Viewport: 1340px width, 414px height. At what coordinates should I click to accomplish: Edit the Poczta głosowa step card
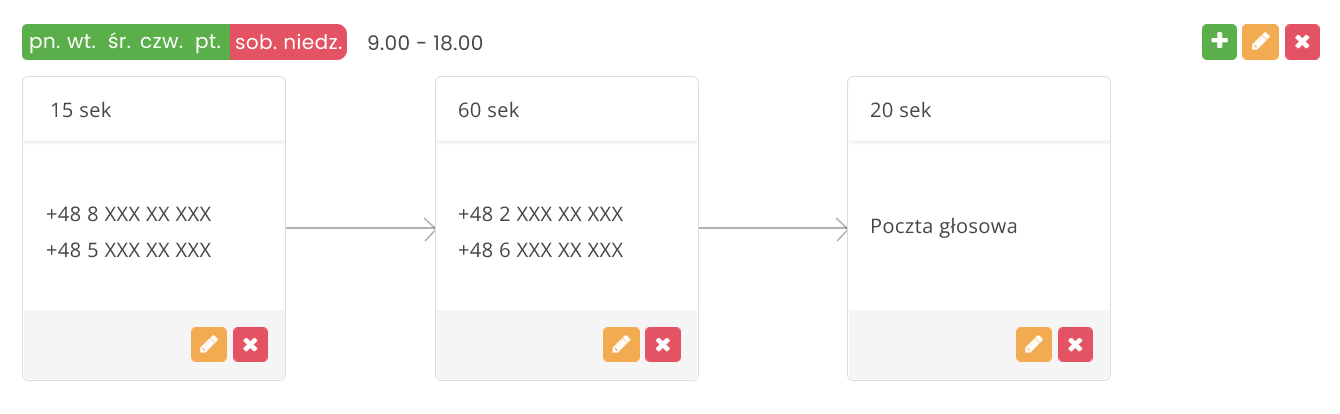point(1033,344)
